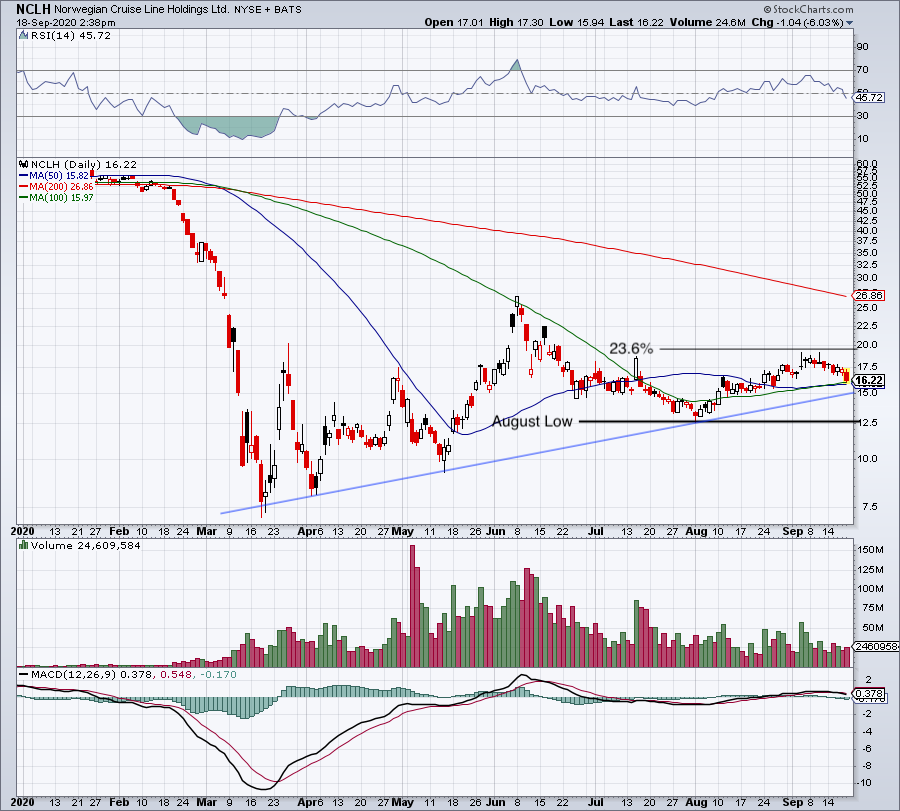
Task: Click the Volume 24.6M header value
Action: [707, 22]
